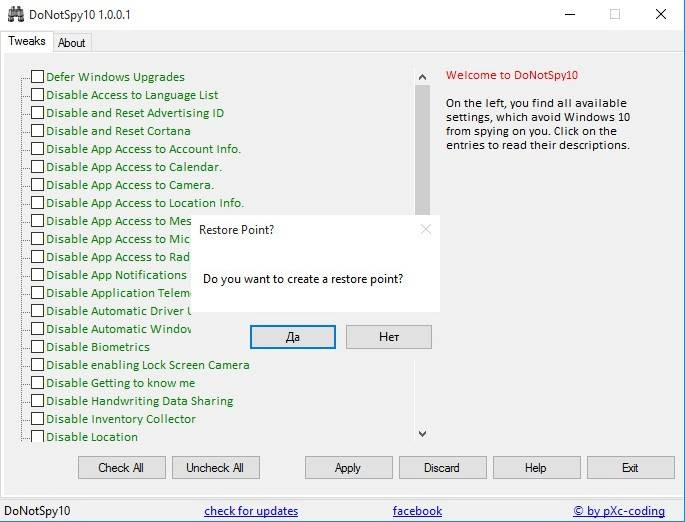Select Disable Inventory Collector entry text

coord(121,419)
